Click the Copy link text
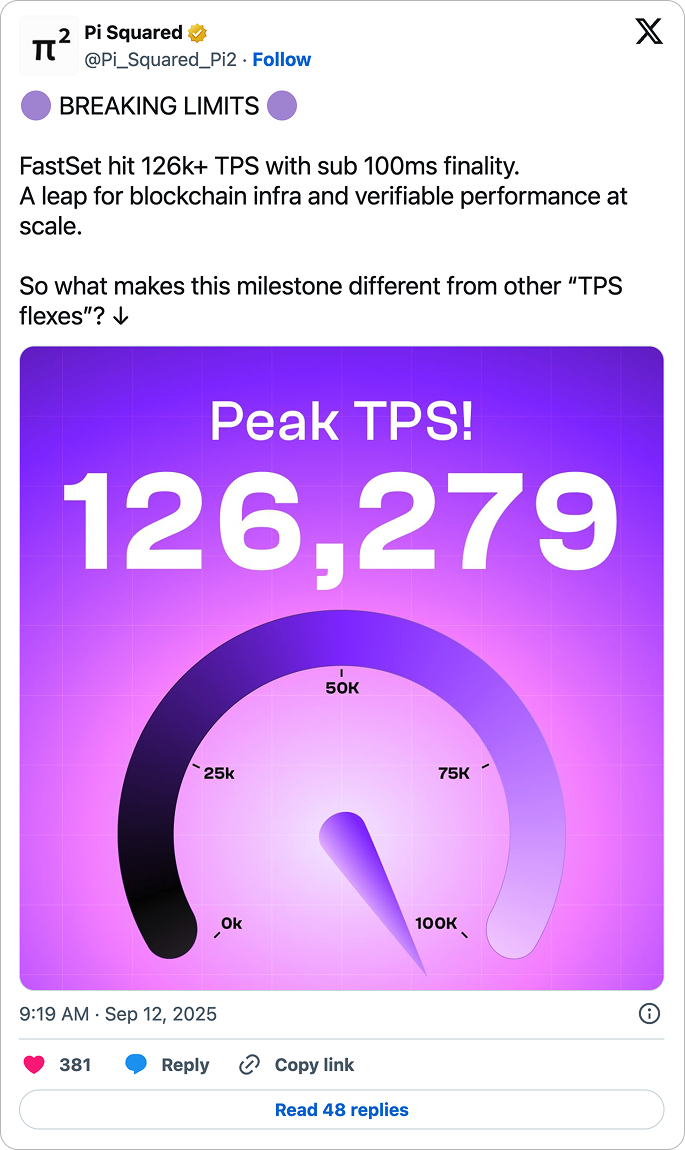 pos(314,1065)
